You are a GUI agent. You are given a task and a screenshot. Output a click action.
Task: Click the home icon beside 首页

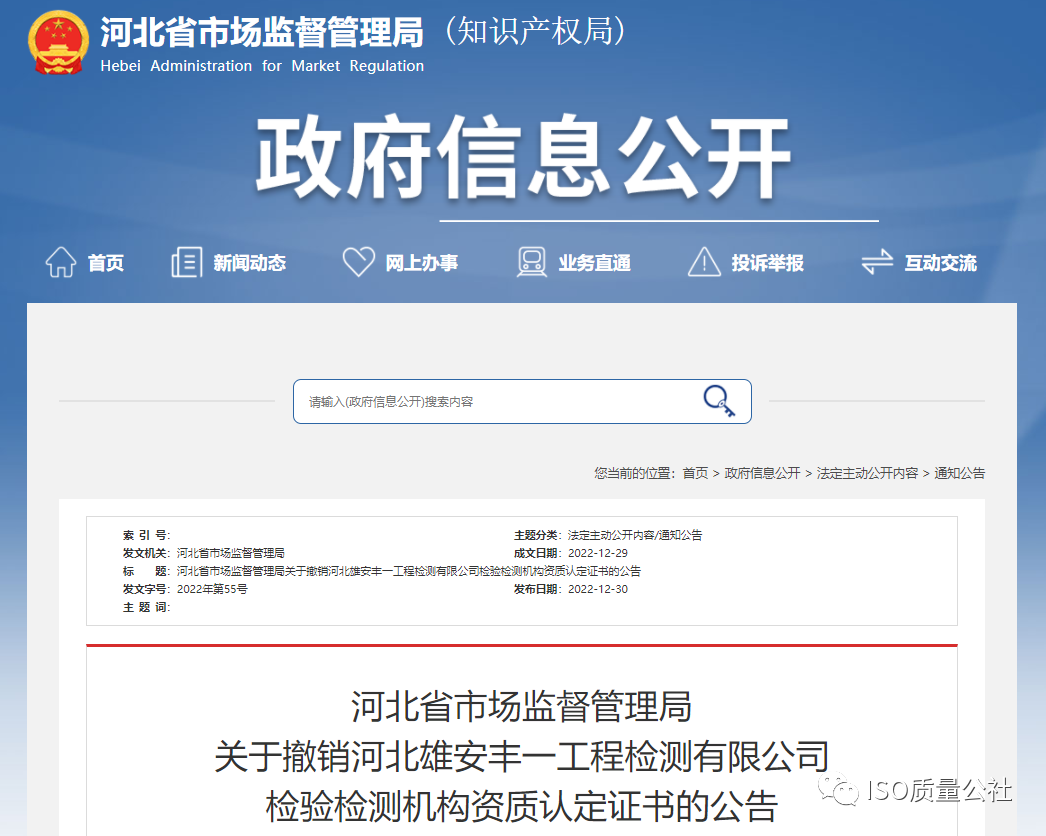62,261
